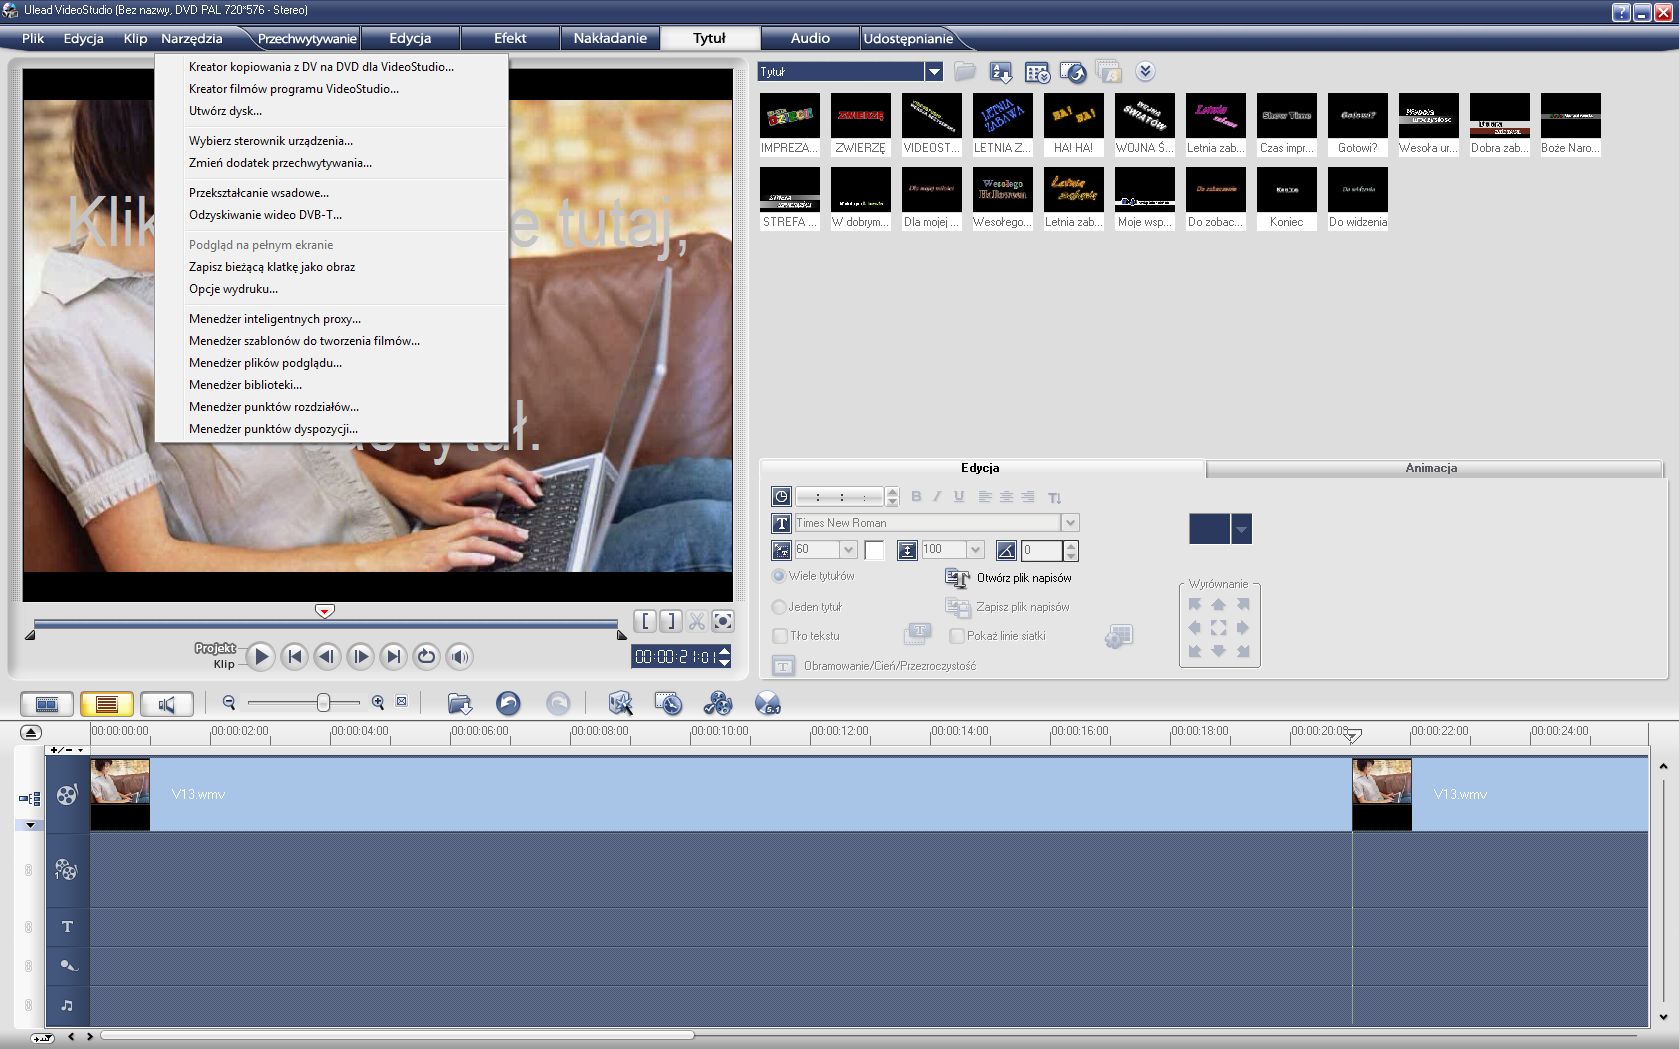
Task: Play the project preview
Action: (x=260, y=656)
